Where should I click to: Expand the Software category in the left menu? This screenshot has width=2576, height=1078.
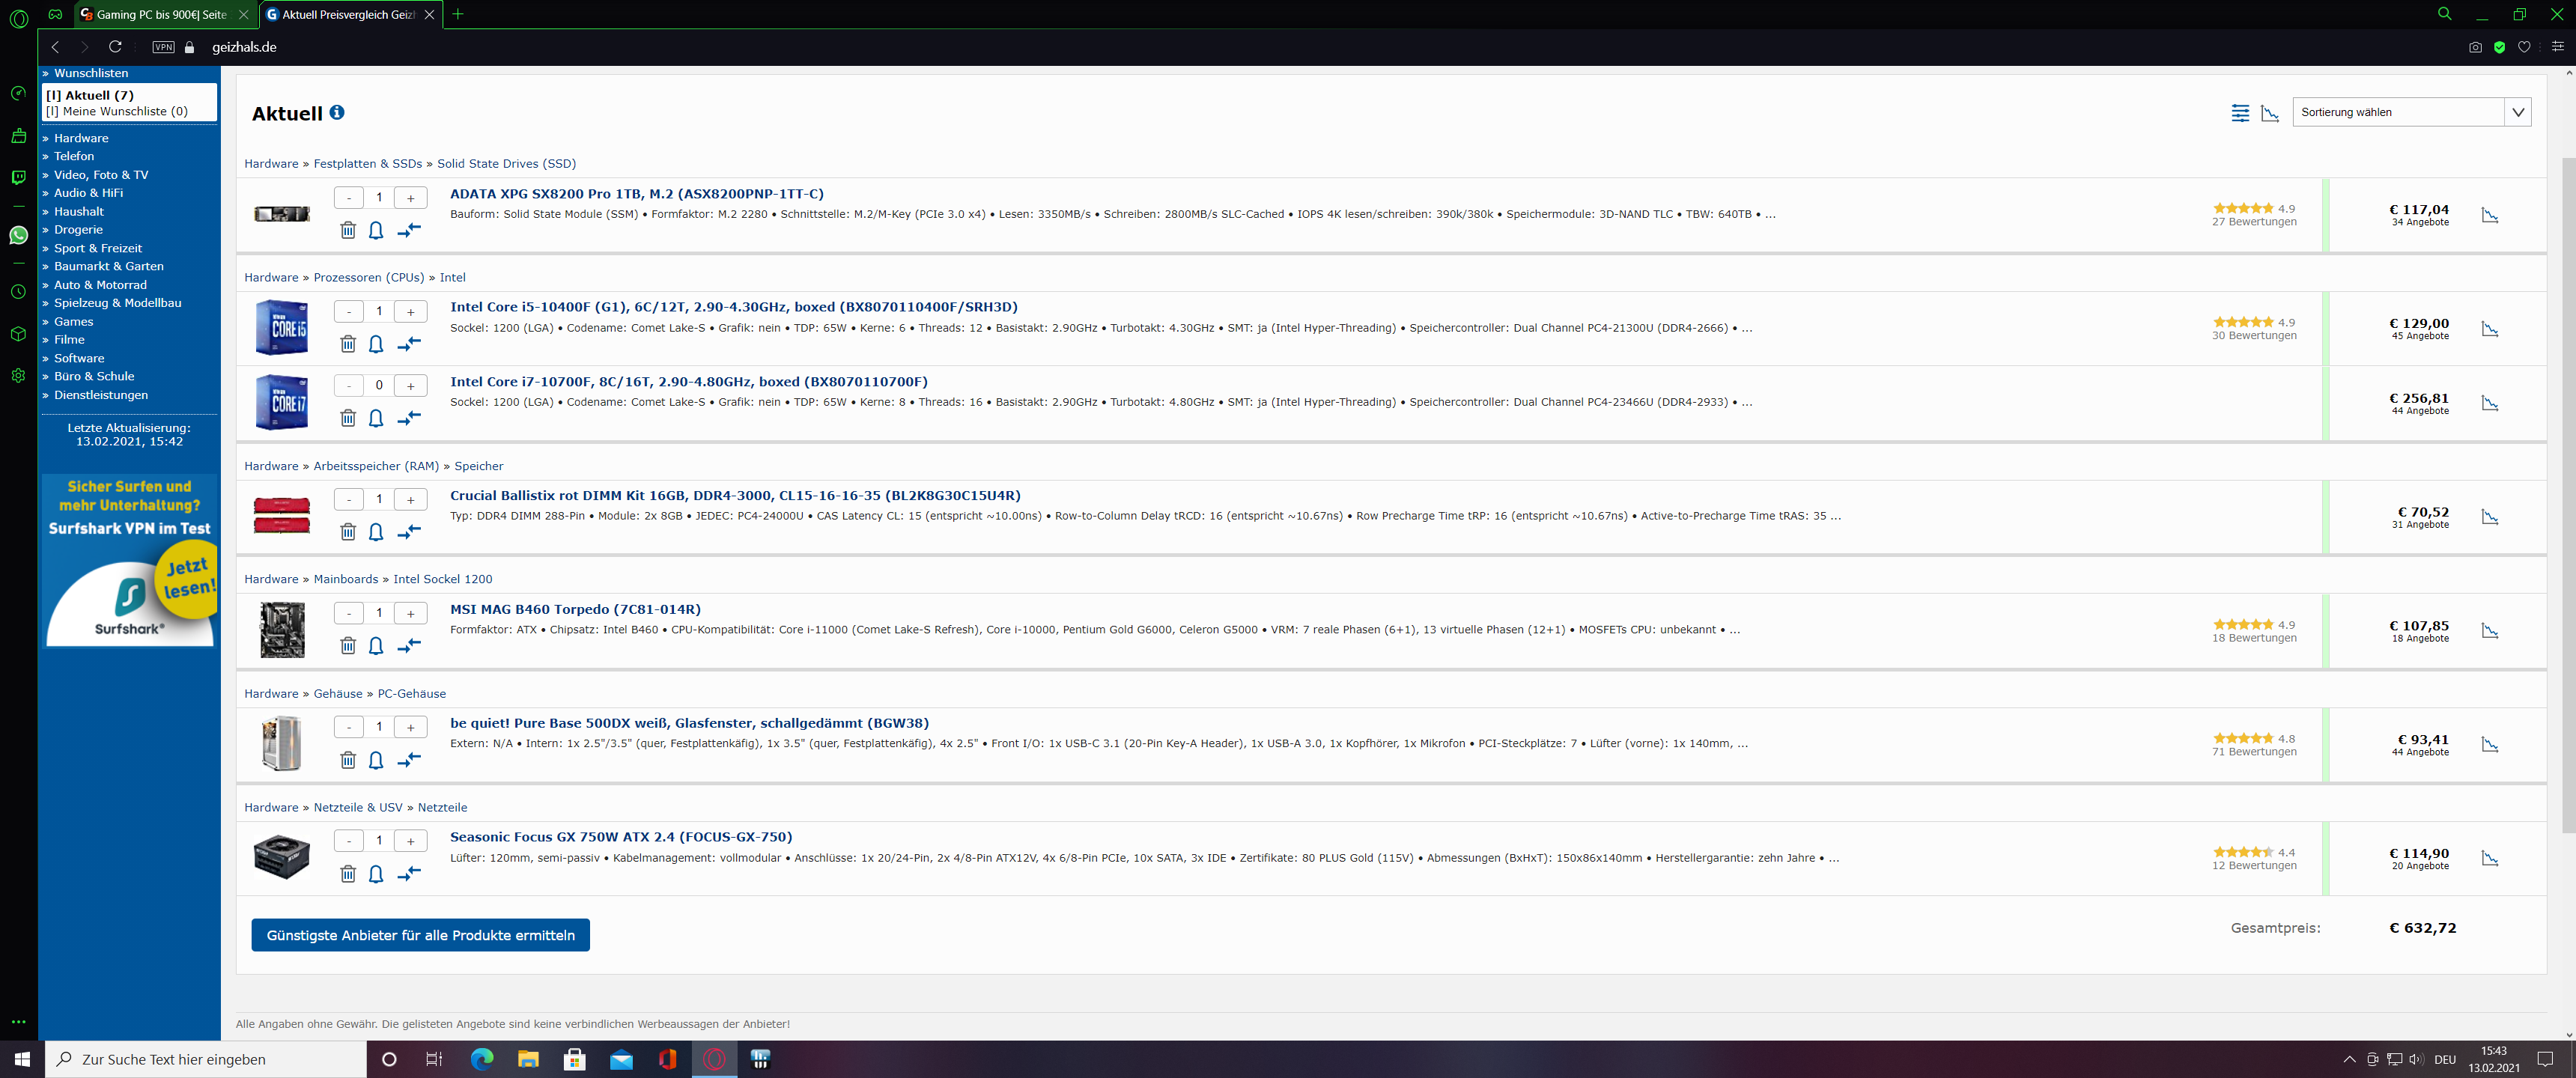79,358
